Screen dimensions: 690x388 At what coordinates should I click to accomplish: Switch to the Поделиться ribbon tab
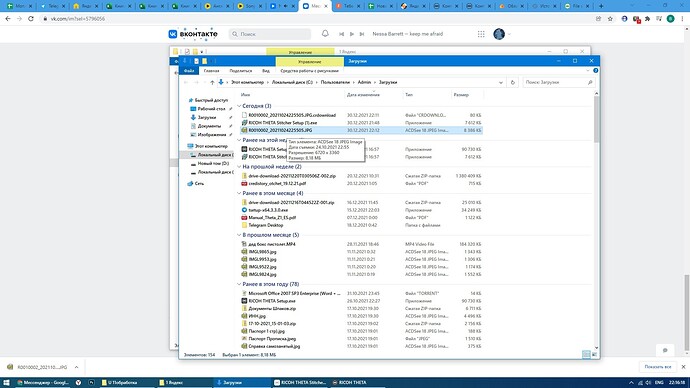point(241,70)
